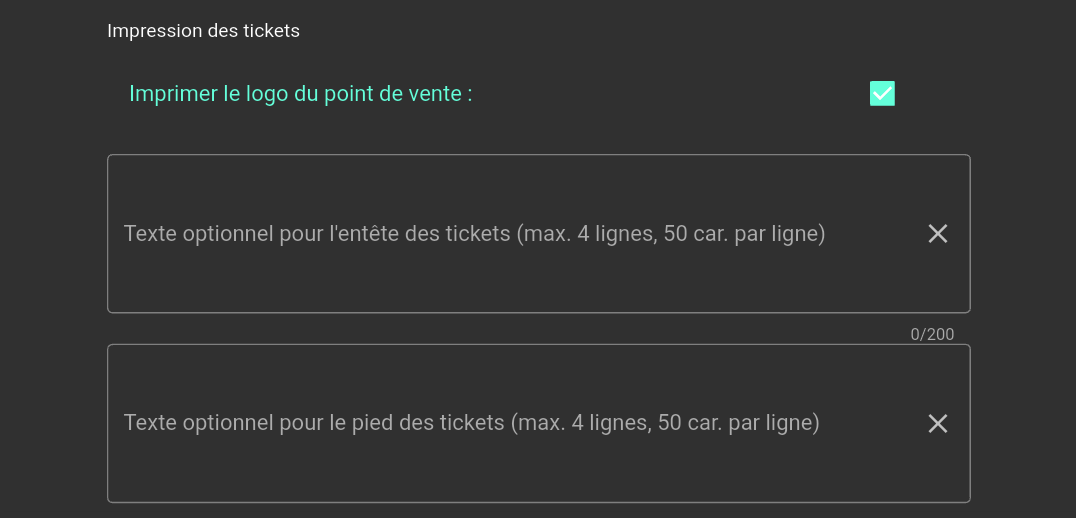
Task: Click the 'Impression des tickets' section heading
Action: pyautogui.click(x=203, y=31)
